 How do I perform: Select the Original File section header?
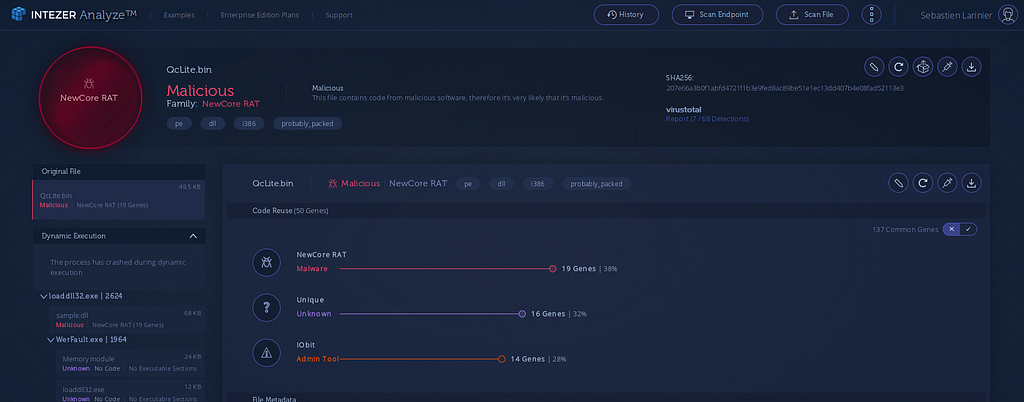pyautogui.click(x=119, y=171)
